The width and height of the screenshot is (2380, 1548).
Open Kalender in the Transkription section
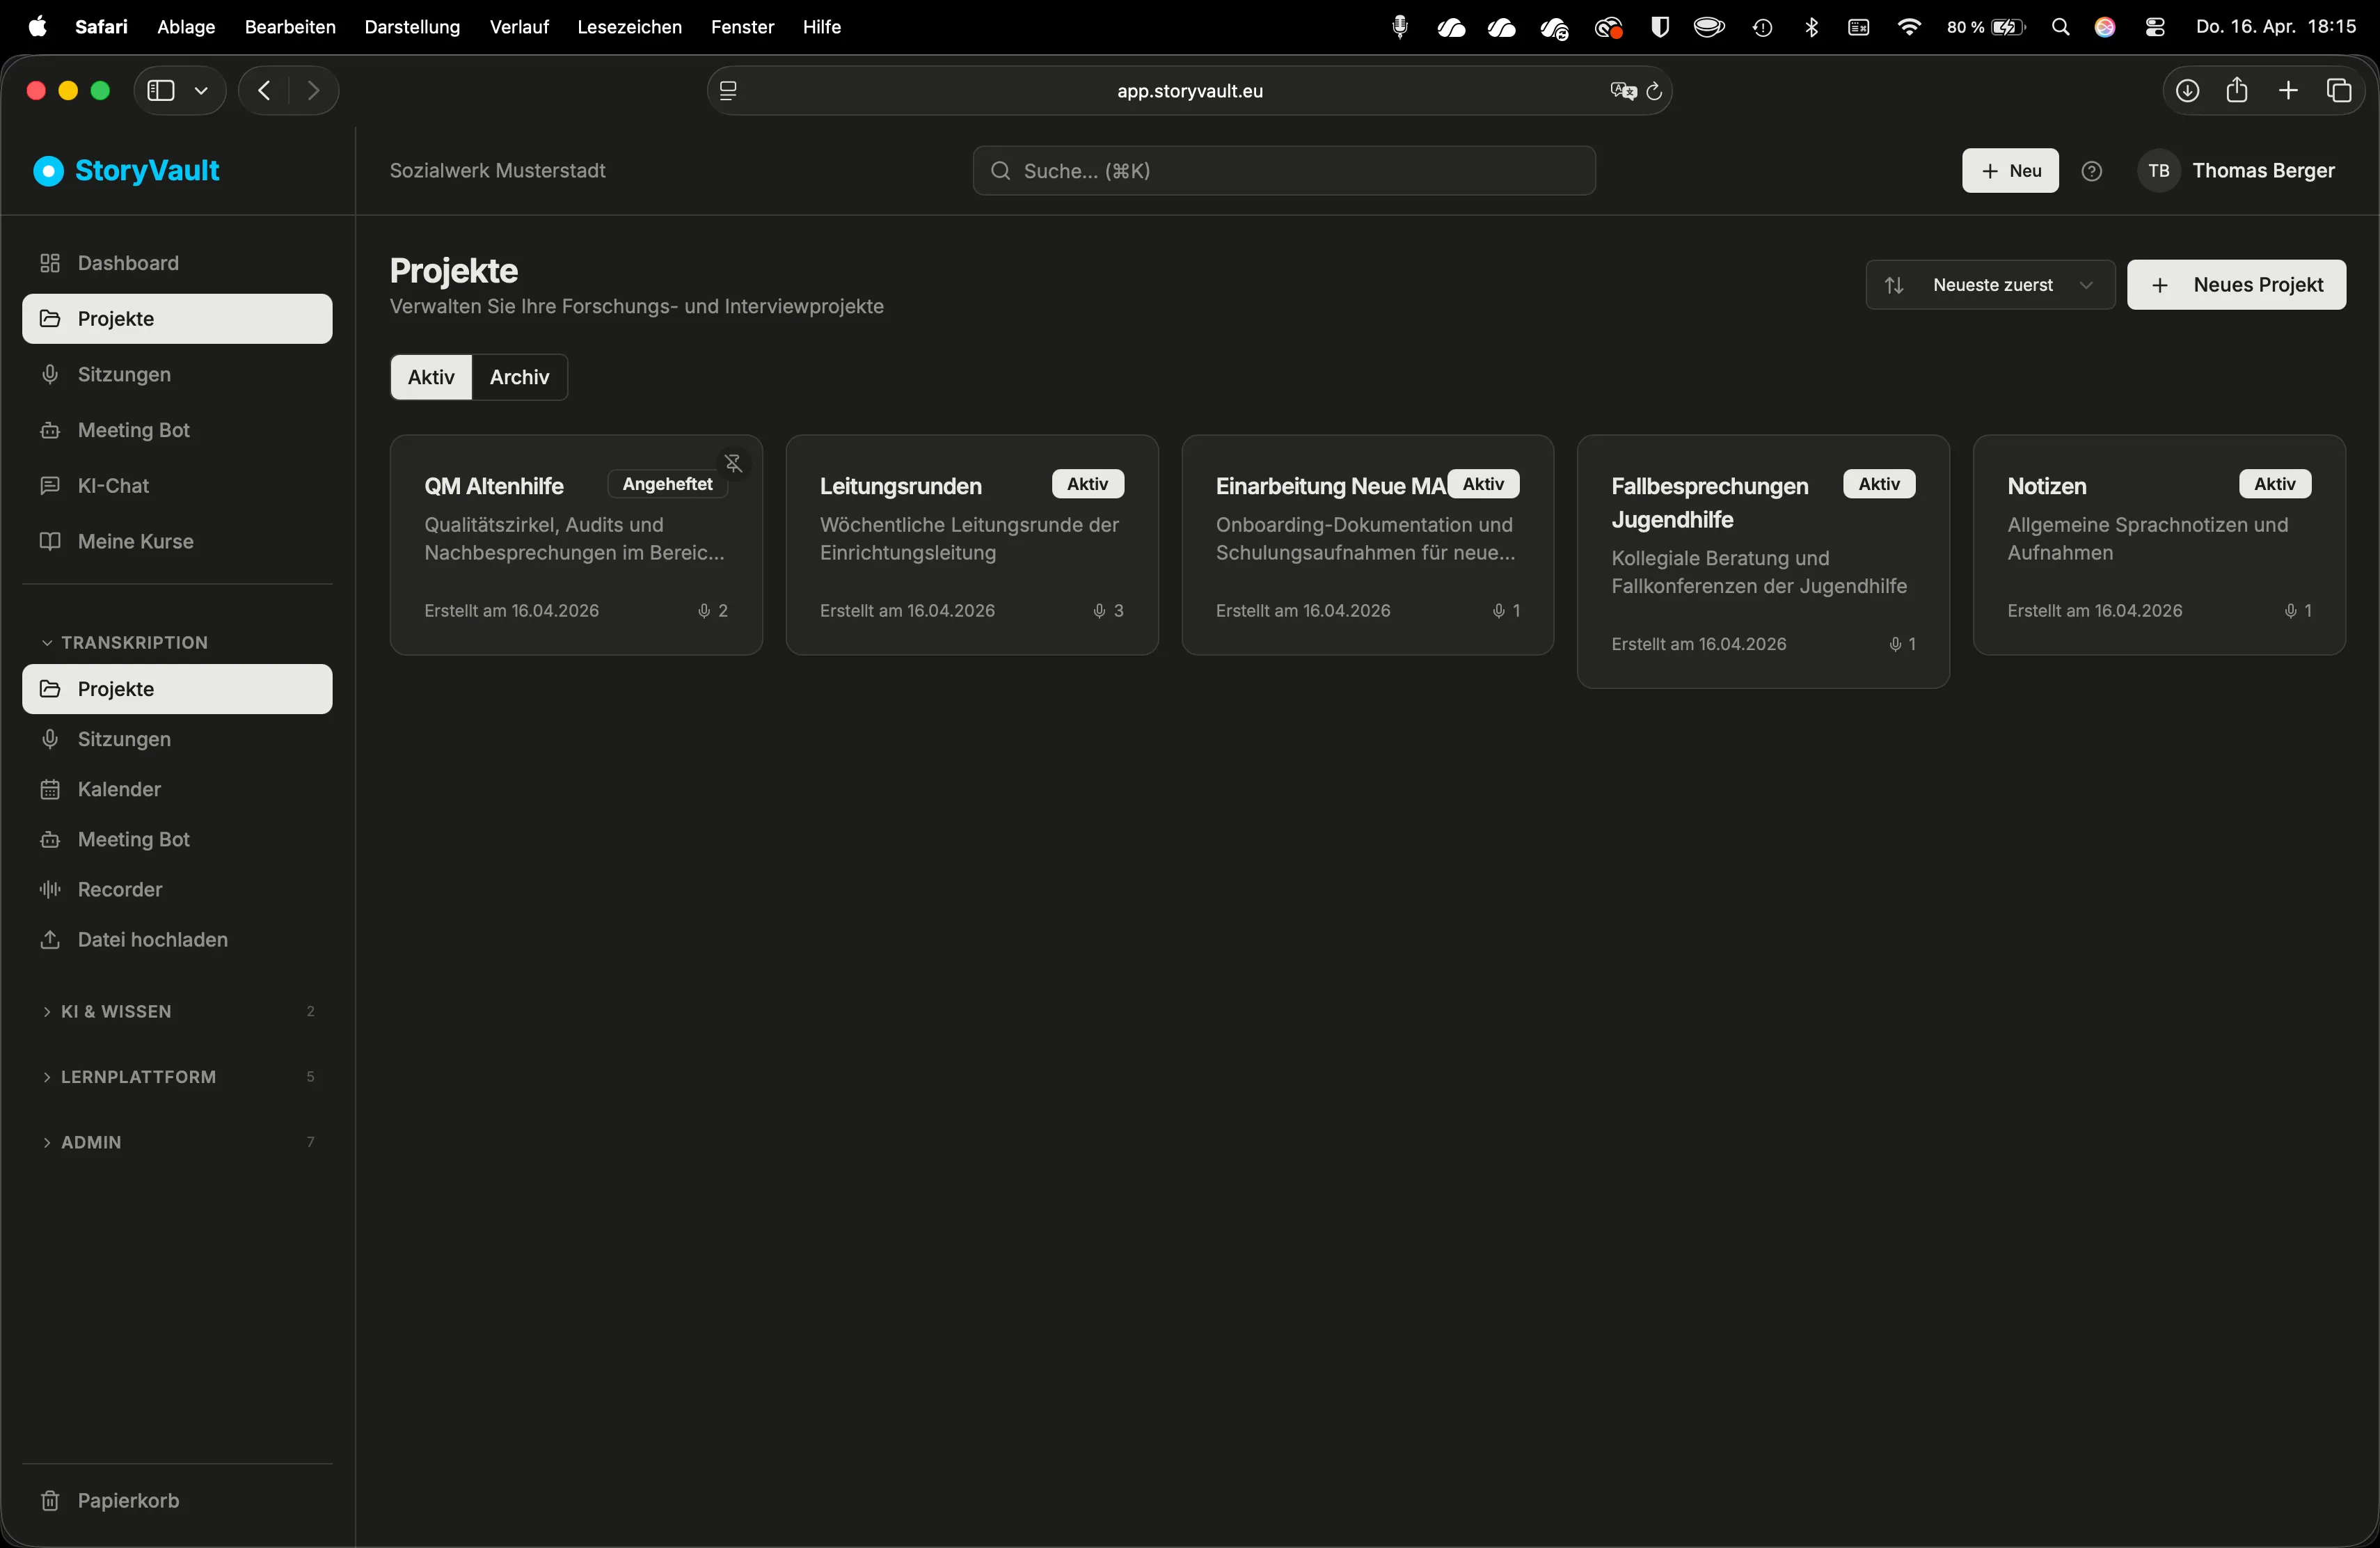tap(177, 789)
